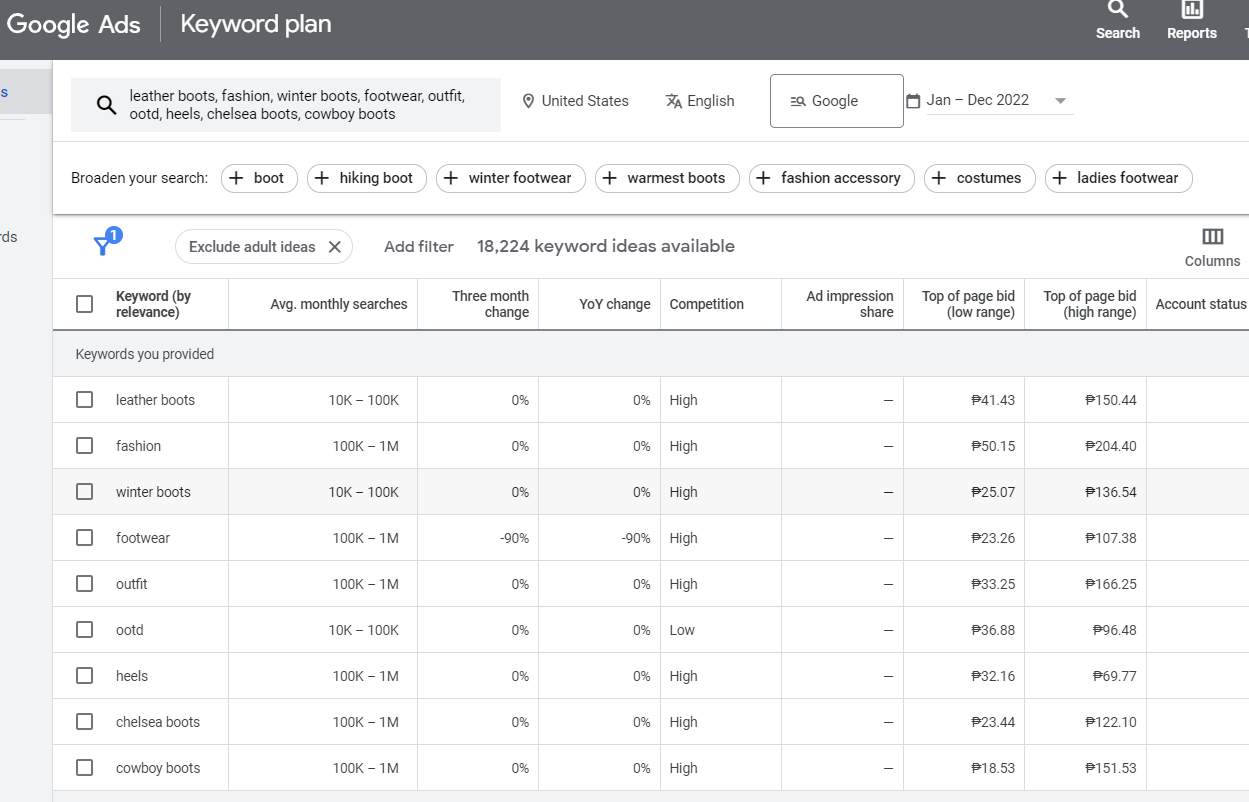Image resolution: width=1249 pixels, height=802 pixels.
Task: Click the magnifier icon in keyword box
Action: [106, 105]
